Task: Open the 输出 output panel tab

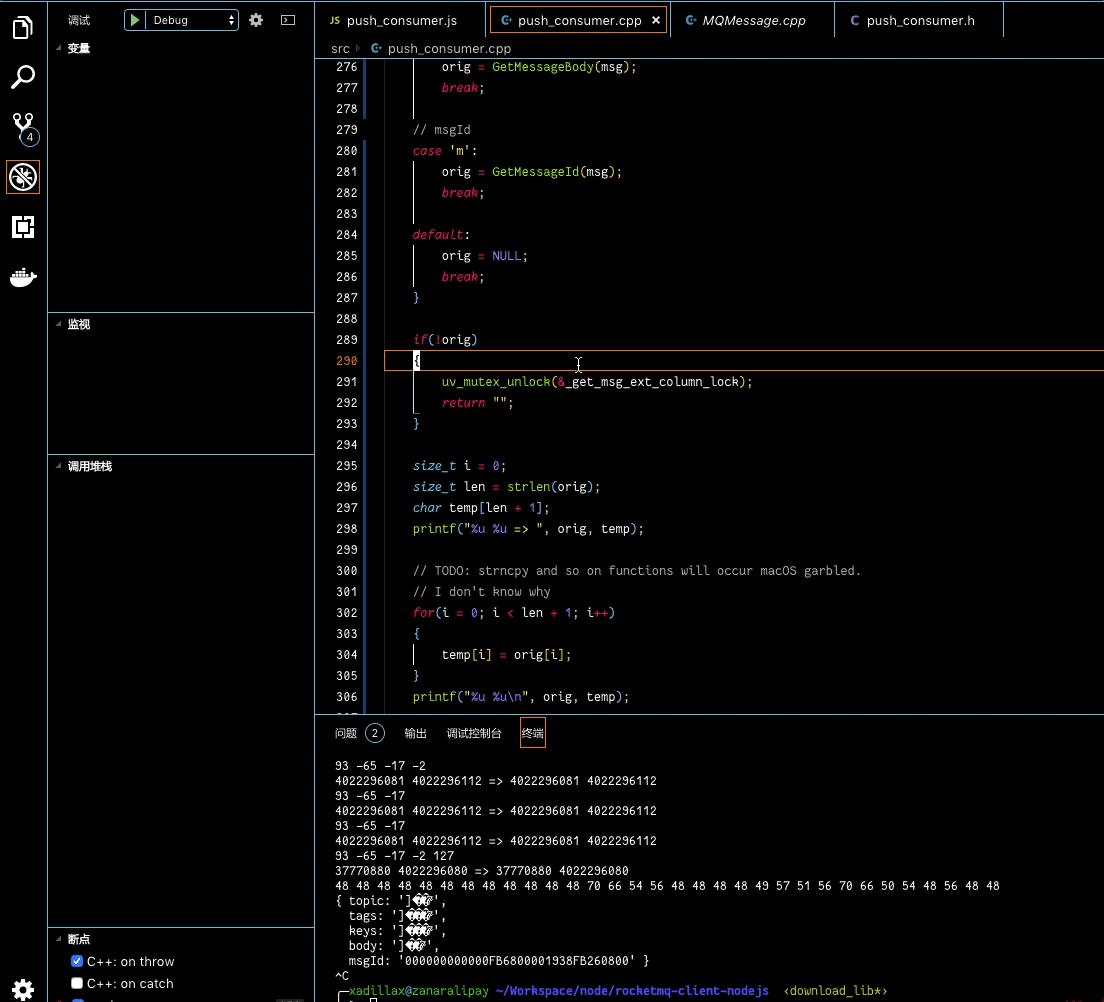Action: pyautogui.click(x=415, y=733)
